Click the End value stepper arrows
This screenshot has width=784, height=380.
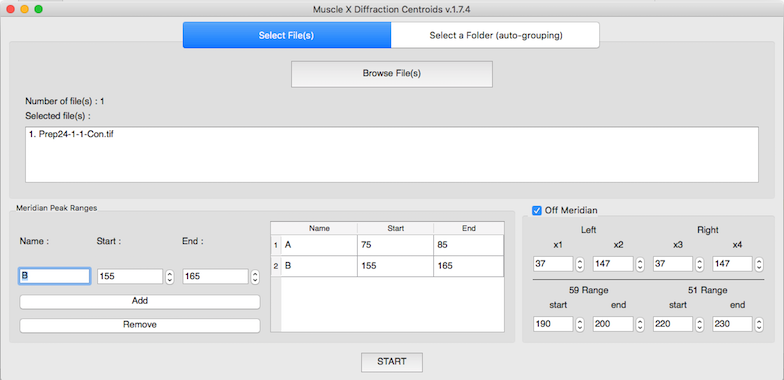tap(255, 276)
